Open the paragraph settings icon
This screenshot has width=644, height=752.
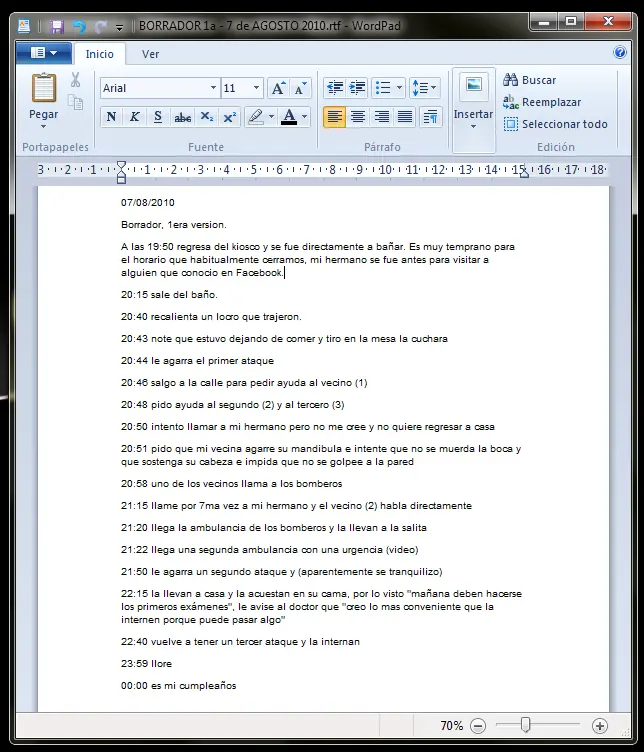[430, 117]
